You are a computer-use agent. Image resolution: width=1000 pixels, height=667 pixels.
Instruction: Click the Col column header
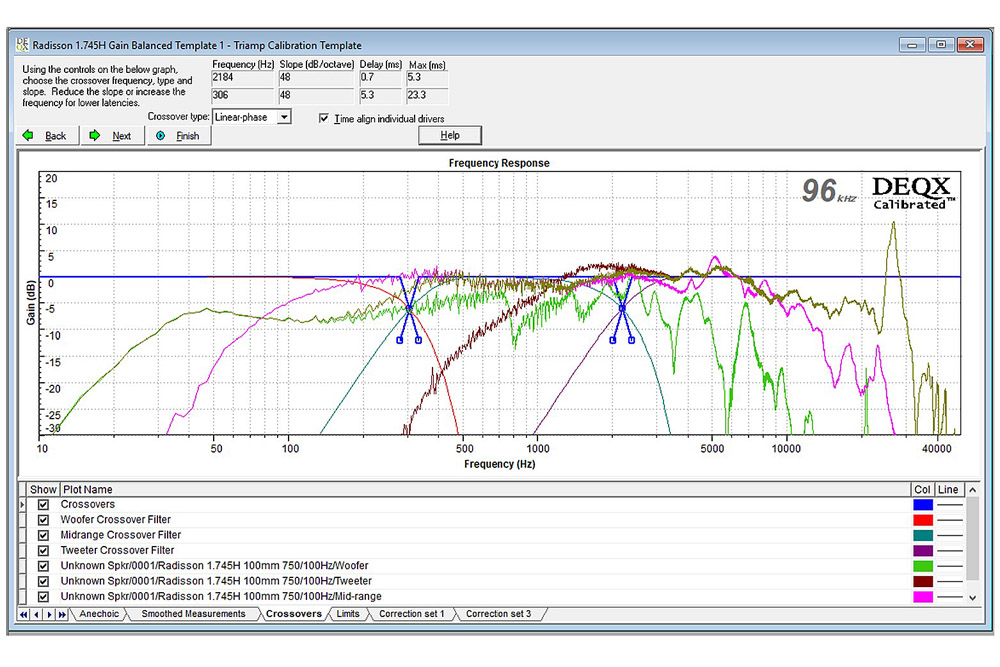click(922, 490)
